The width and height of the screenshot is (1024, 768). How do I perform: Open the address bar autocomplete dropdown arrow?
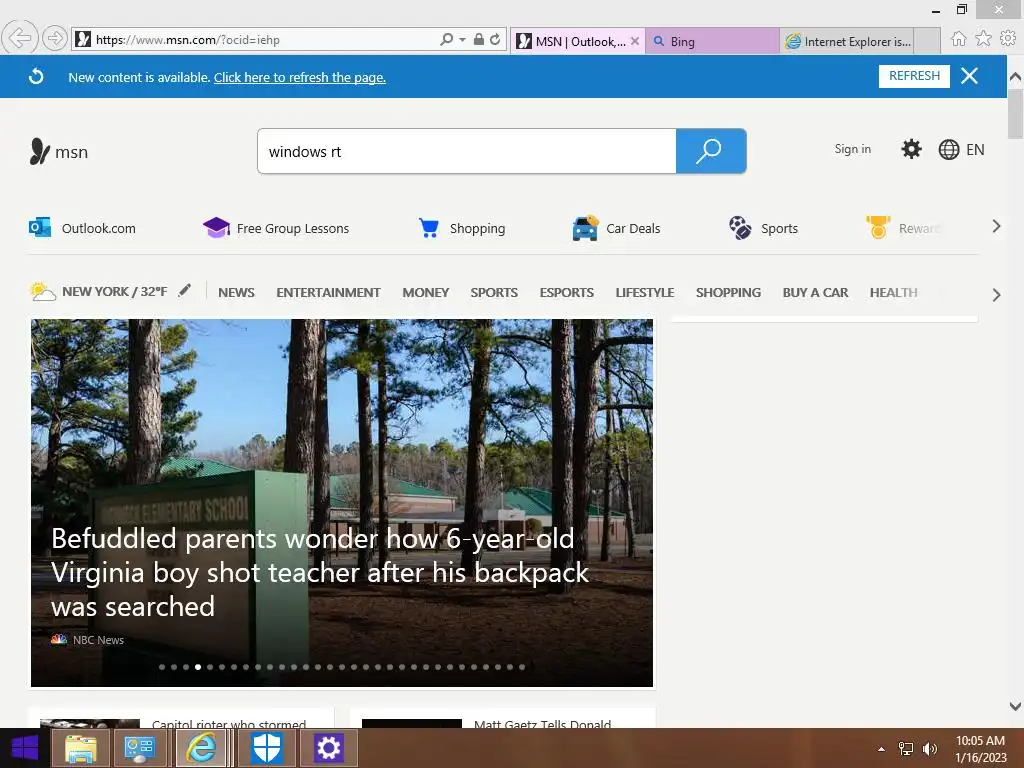462,40
